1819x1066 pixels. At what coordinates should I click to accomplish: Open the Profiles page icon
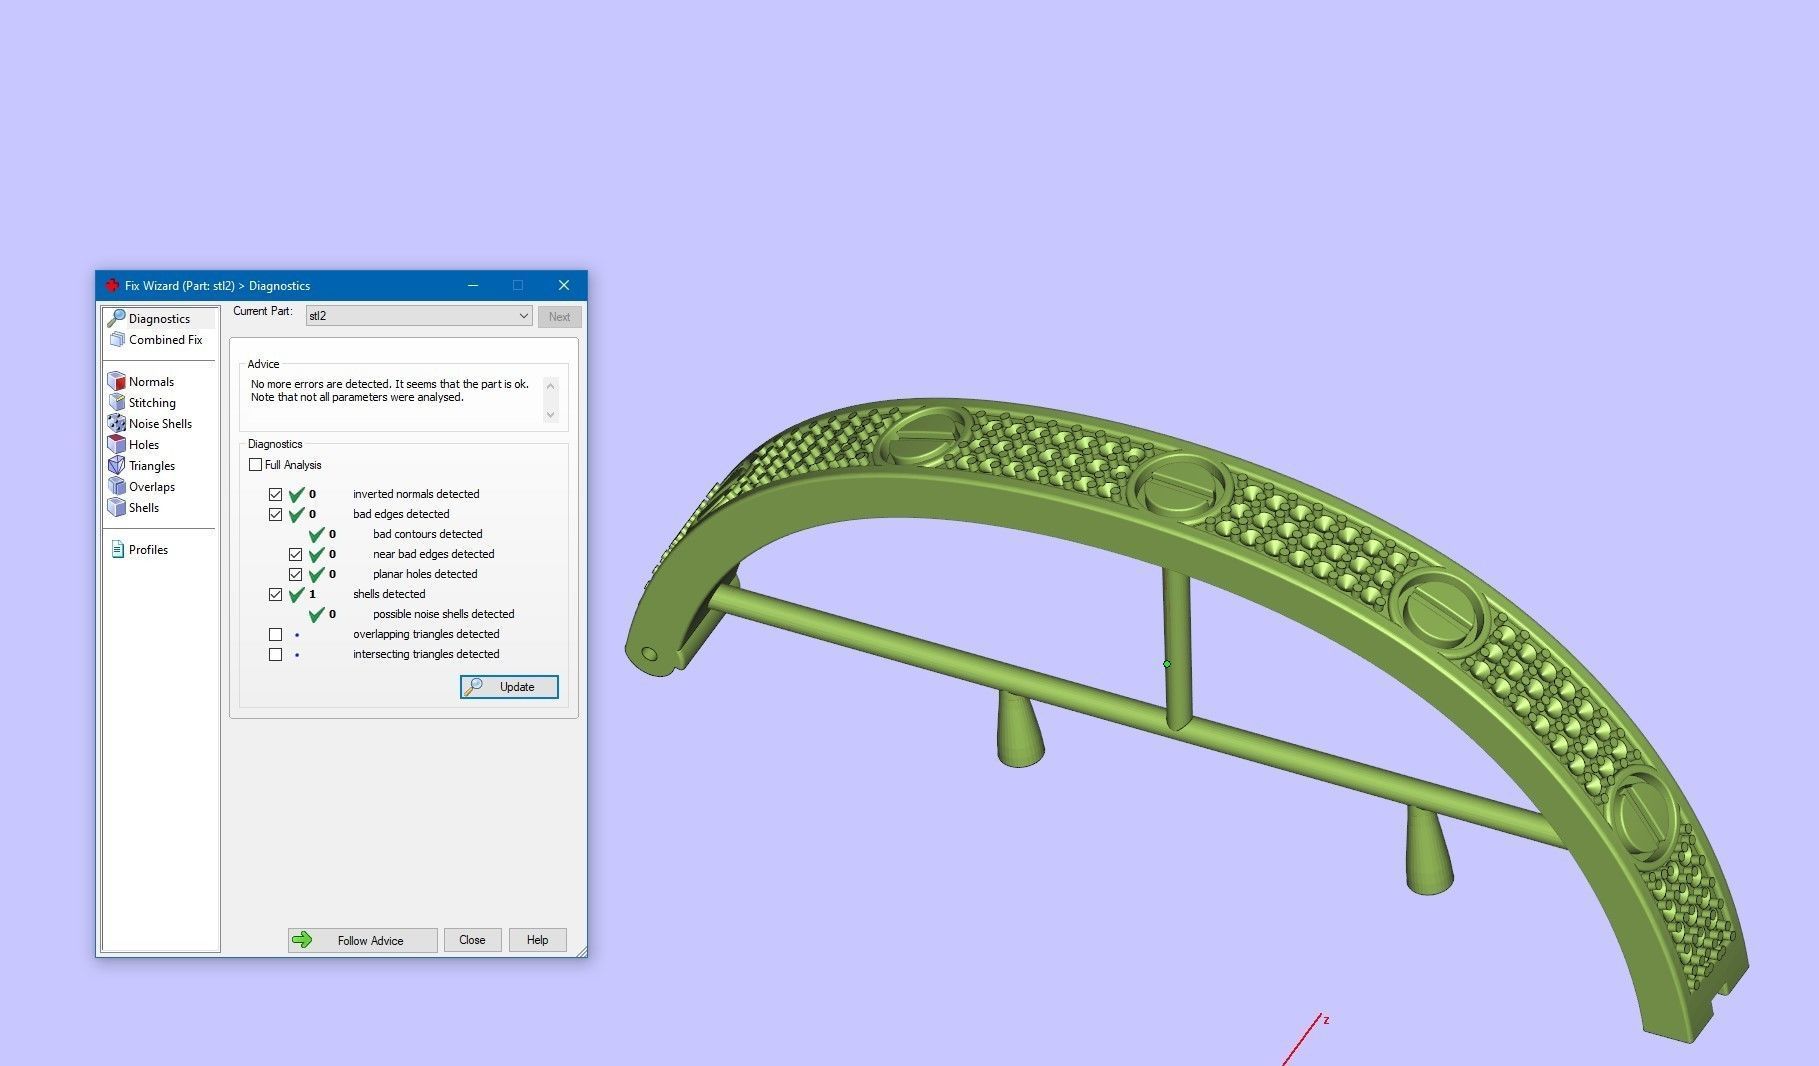117,549
